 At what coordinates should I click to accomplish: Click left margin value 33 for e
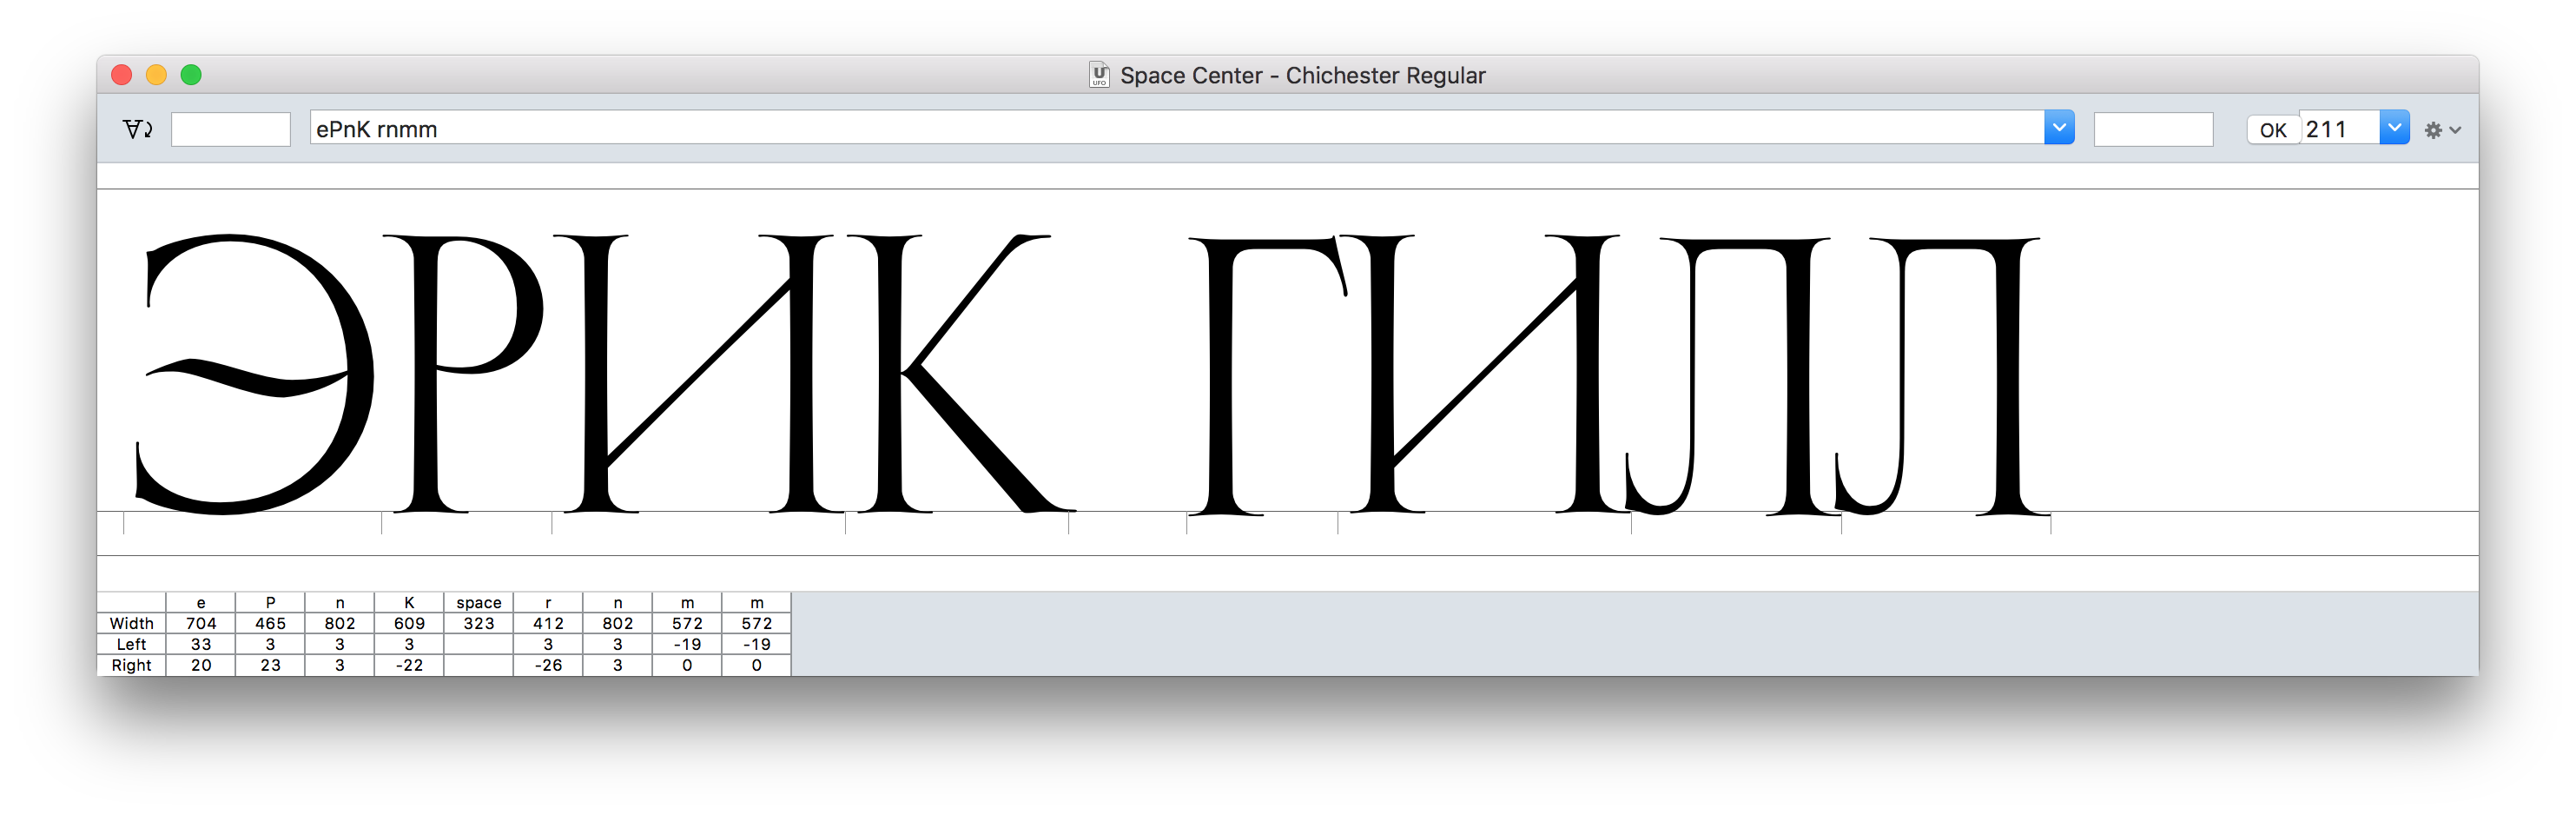coord(201,644)
